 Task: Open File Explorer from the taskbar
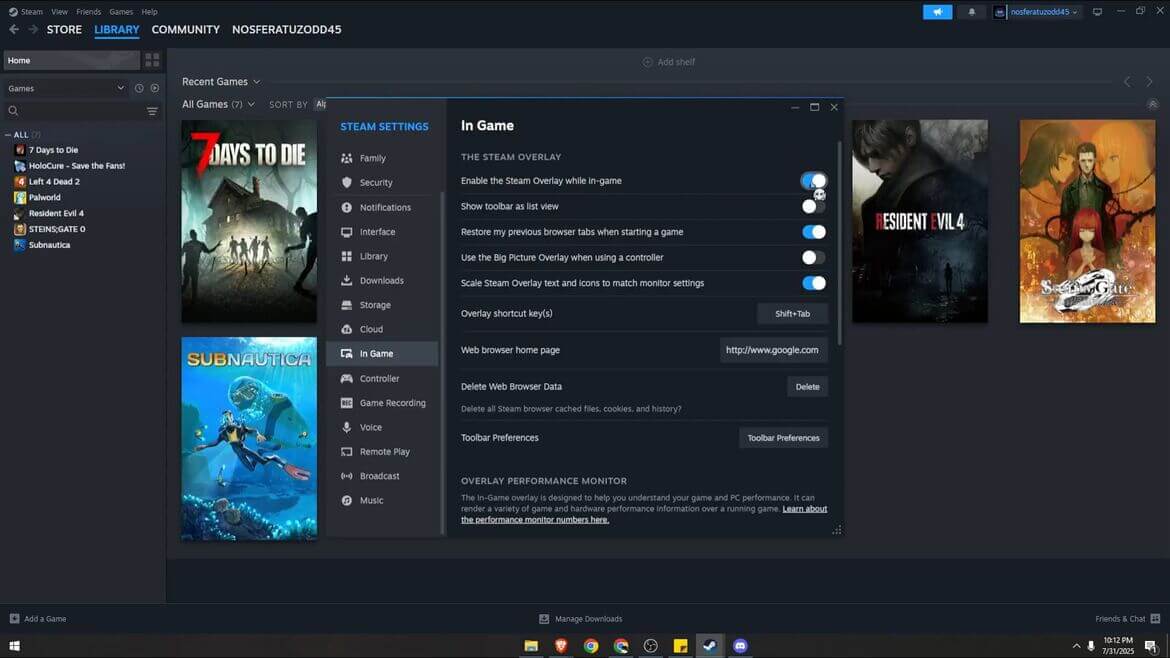(531, 645)
